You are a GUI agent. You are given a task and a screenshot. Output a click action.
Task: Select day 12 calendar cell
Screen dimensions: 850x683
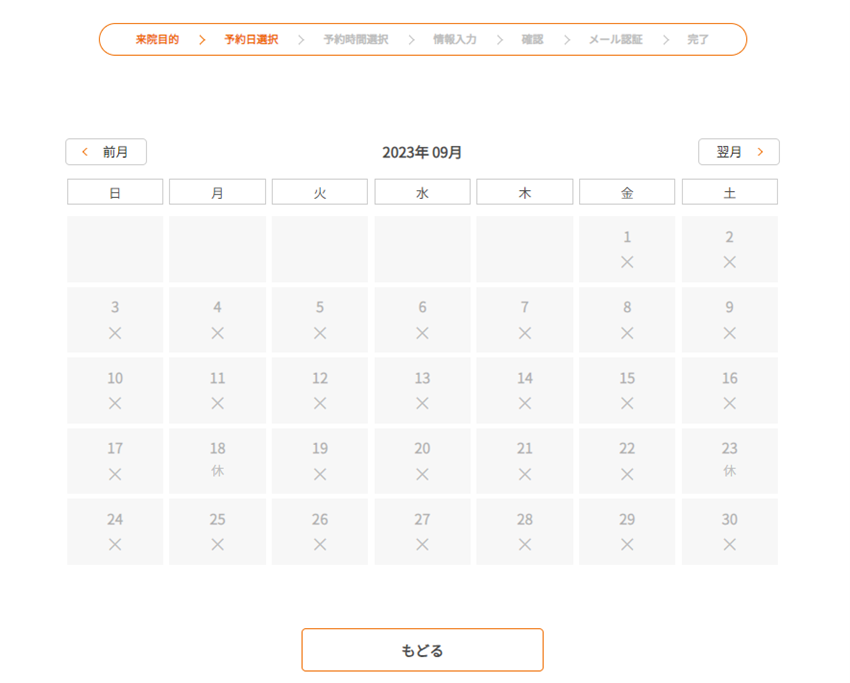320,390
